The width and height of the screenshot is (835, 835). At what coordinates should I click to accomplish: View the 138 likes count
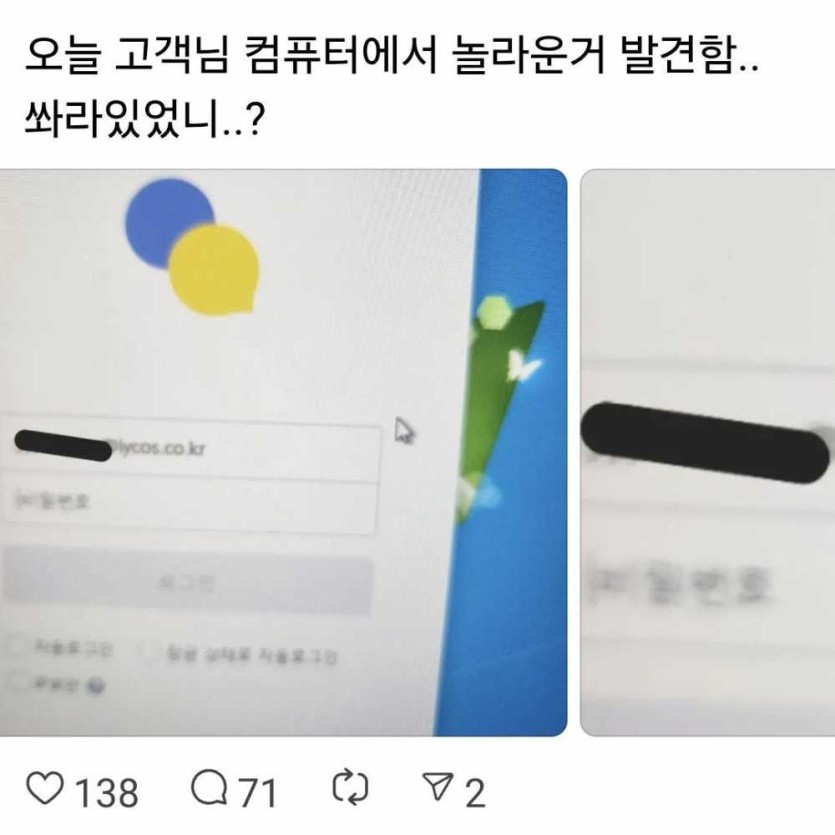(107, 793)
